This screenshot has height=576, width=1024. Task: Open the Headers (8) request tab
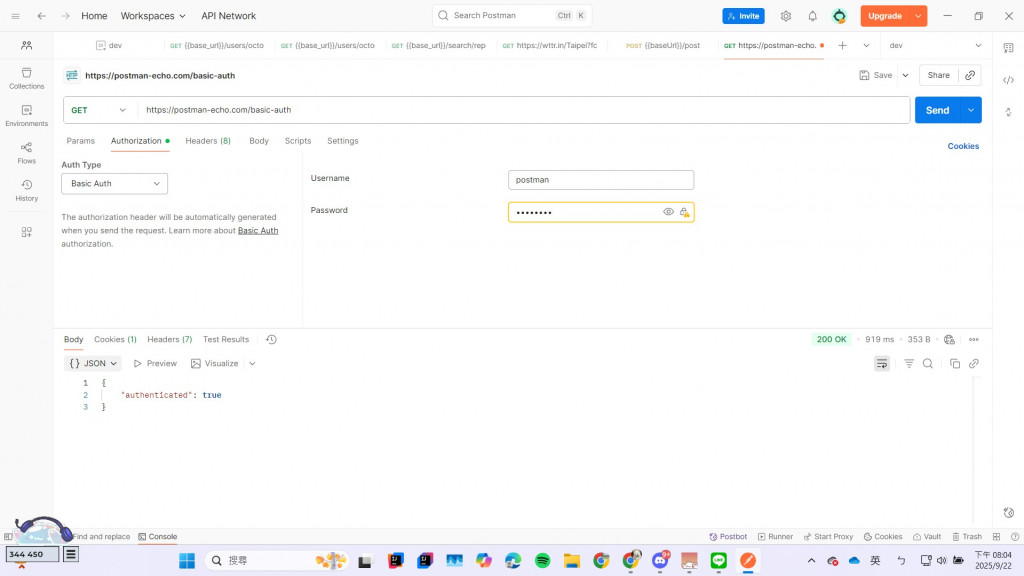[208, 140]
